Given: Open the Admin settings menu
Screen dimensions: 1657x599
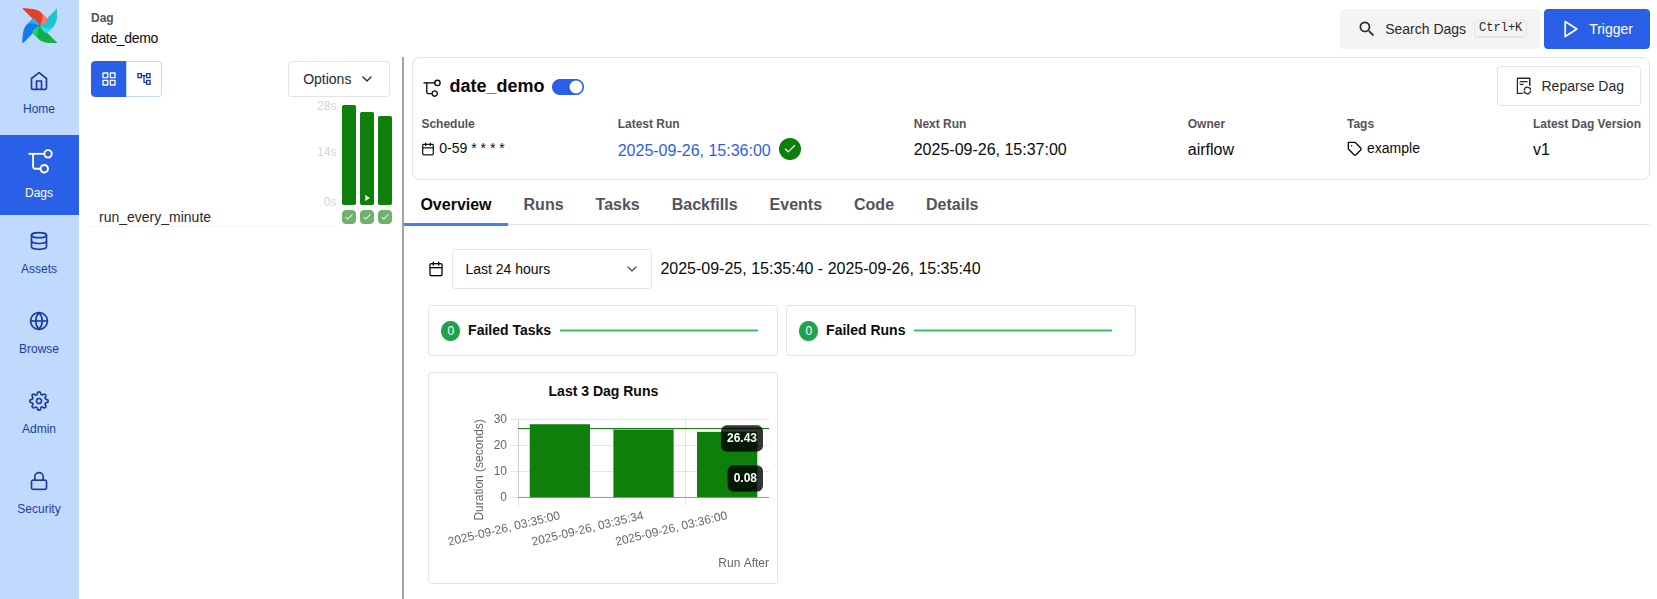Looking at the screenshot, I should [x=39, y=413].
